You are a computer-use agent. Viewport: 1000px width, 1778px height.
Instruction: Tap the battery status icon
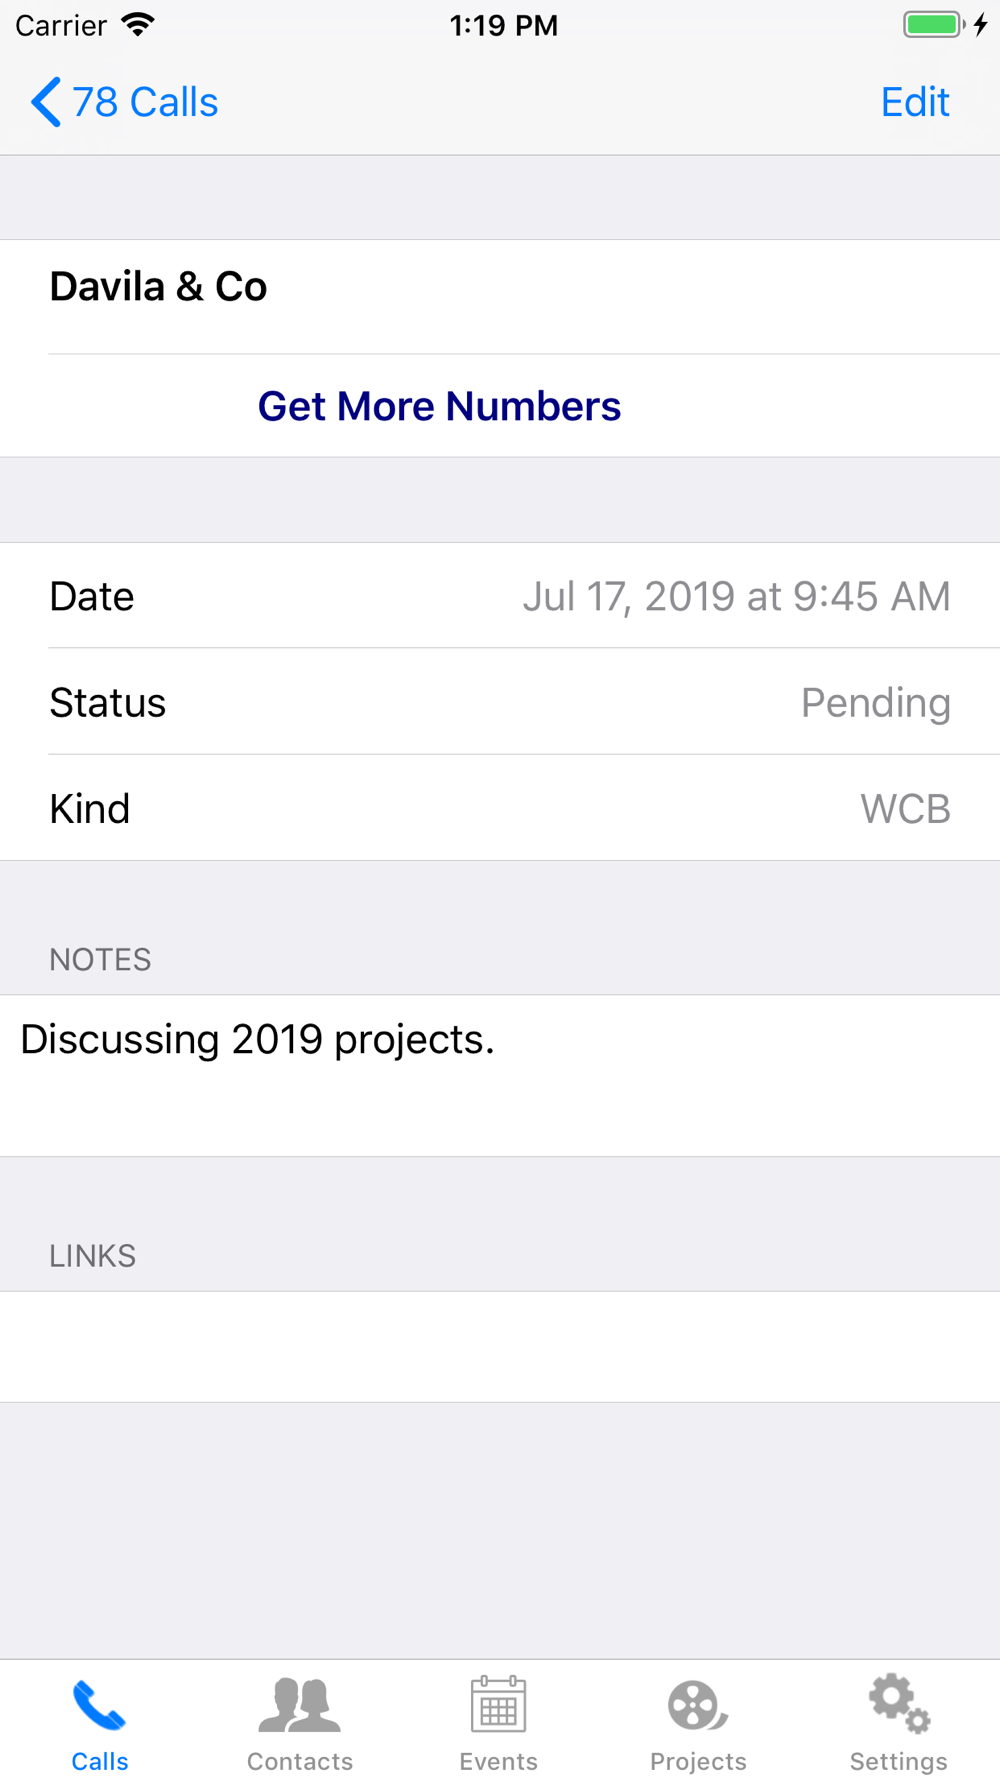(934, 25)
